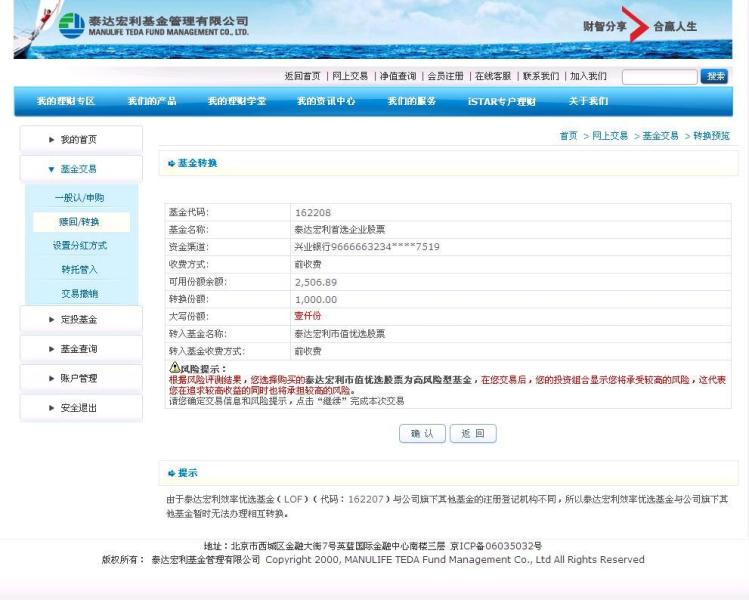Click the 搜索 search button
This screenshot has width=749, height=600.
coord(714,76)
